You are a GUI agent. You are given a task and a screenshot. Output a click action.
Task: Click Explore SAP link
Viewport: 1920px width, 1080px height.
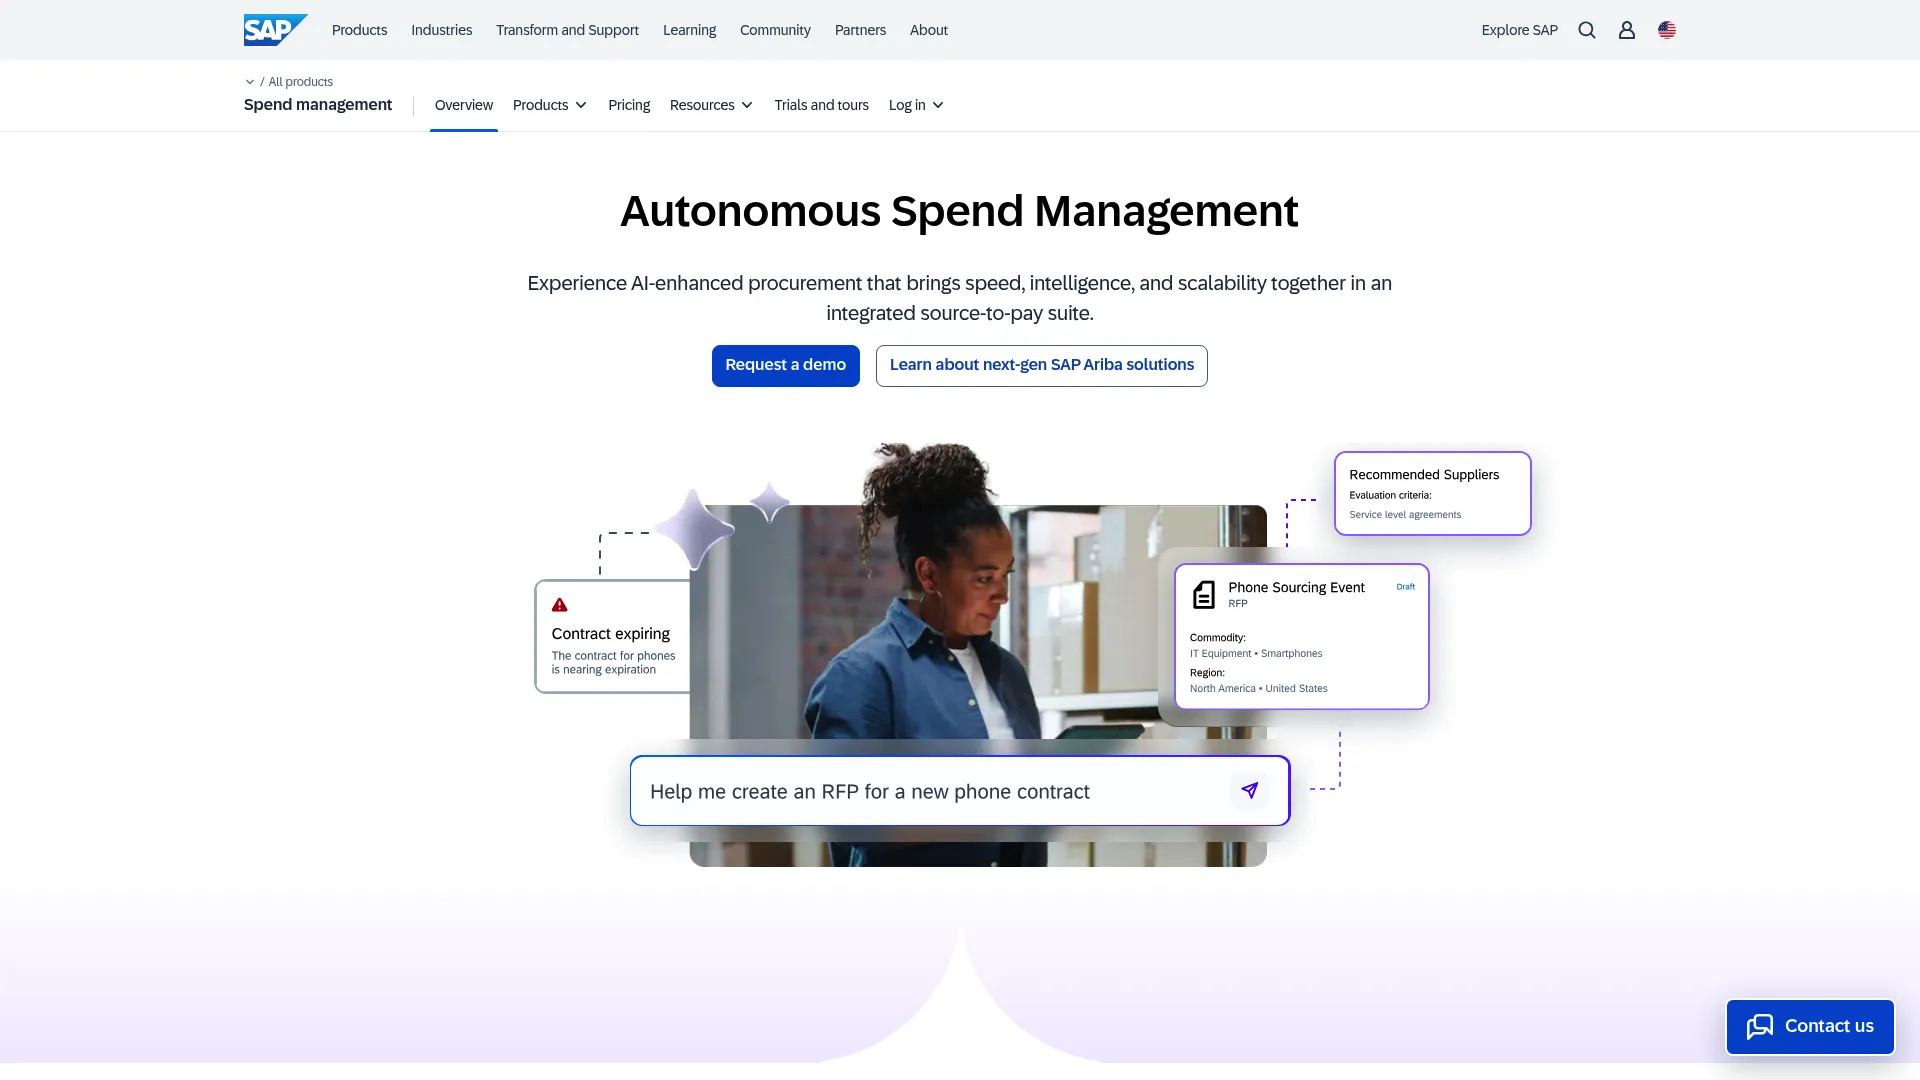(x=1519, y=30)
